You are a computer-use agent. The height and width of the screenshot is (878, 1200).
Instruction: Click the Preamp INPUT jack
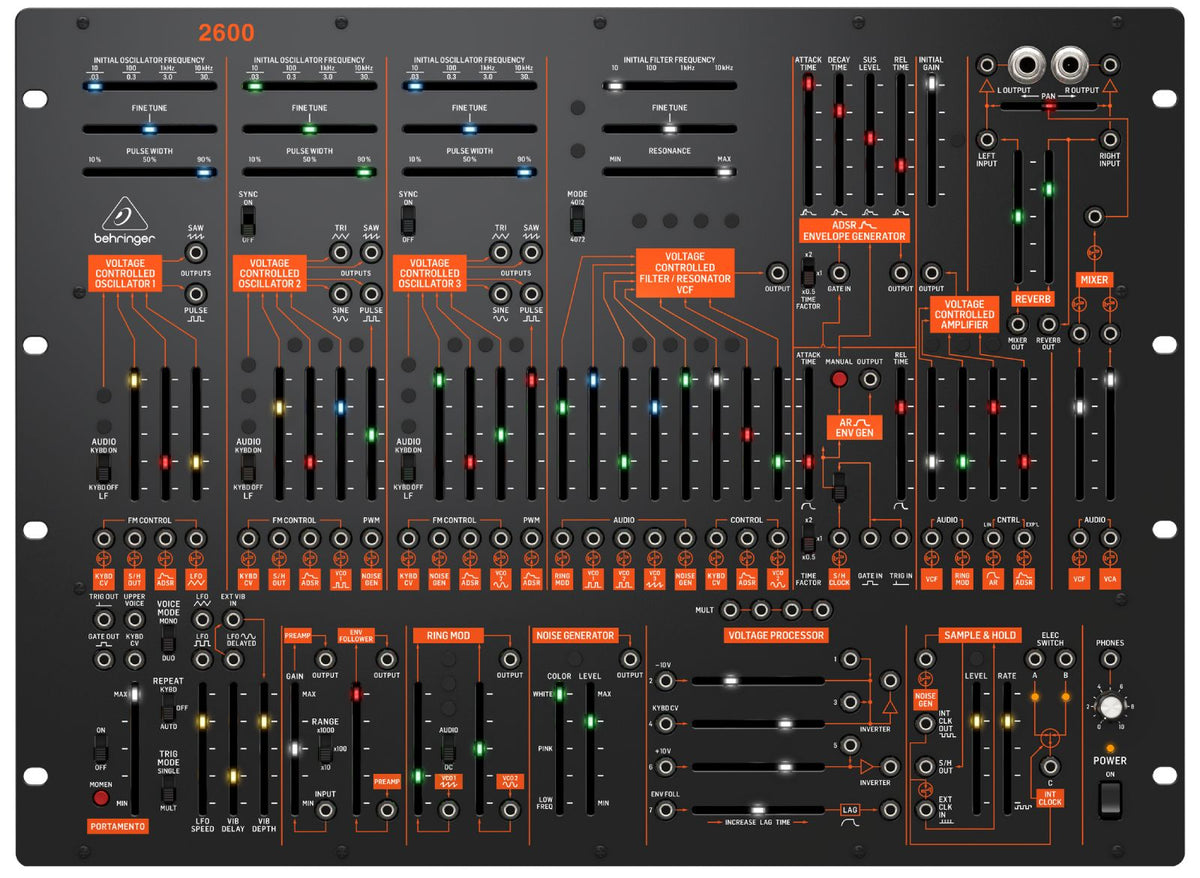(x=325, y=811)
